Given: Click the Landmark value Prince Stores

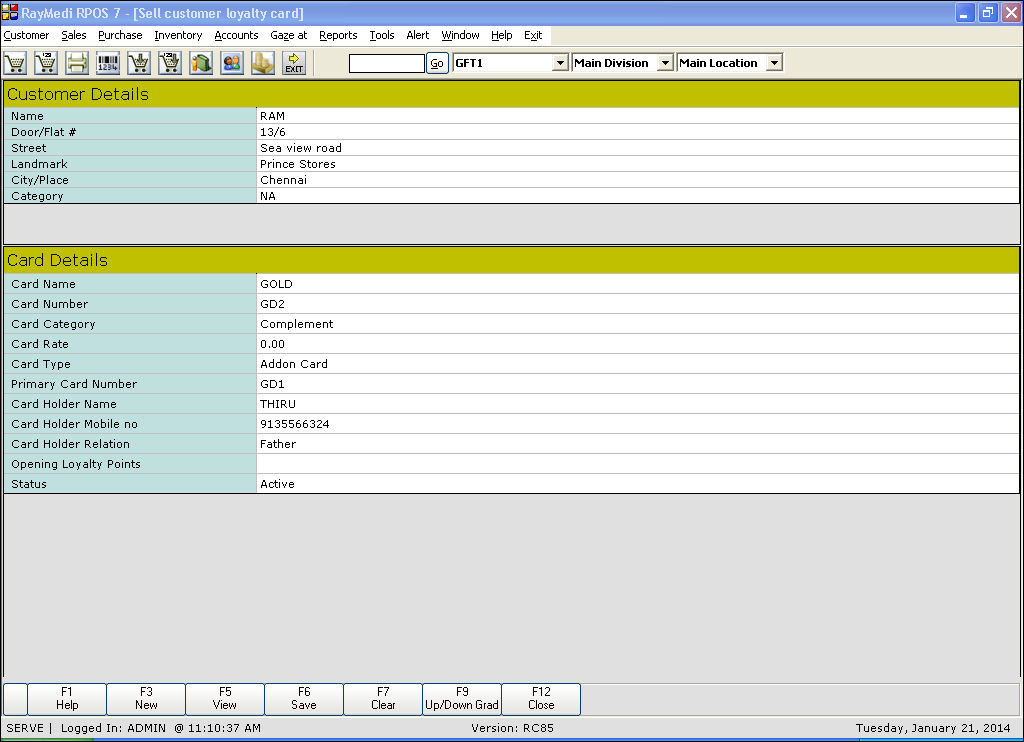Looking at the screenshot, I should 298,164.
